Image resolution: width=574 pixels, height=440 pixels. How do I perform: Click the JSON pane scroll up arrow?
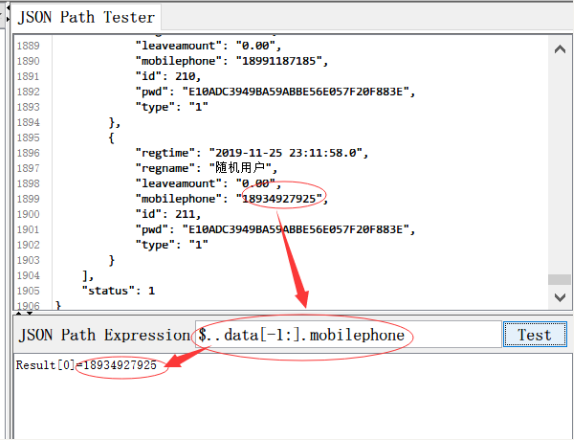pyautogui.click(x=560, y=49)
